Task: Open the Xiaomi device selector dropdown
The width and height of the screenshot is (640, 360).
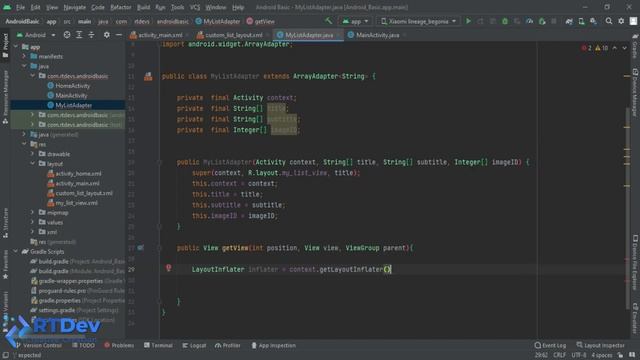Action: 418,21
